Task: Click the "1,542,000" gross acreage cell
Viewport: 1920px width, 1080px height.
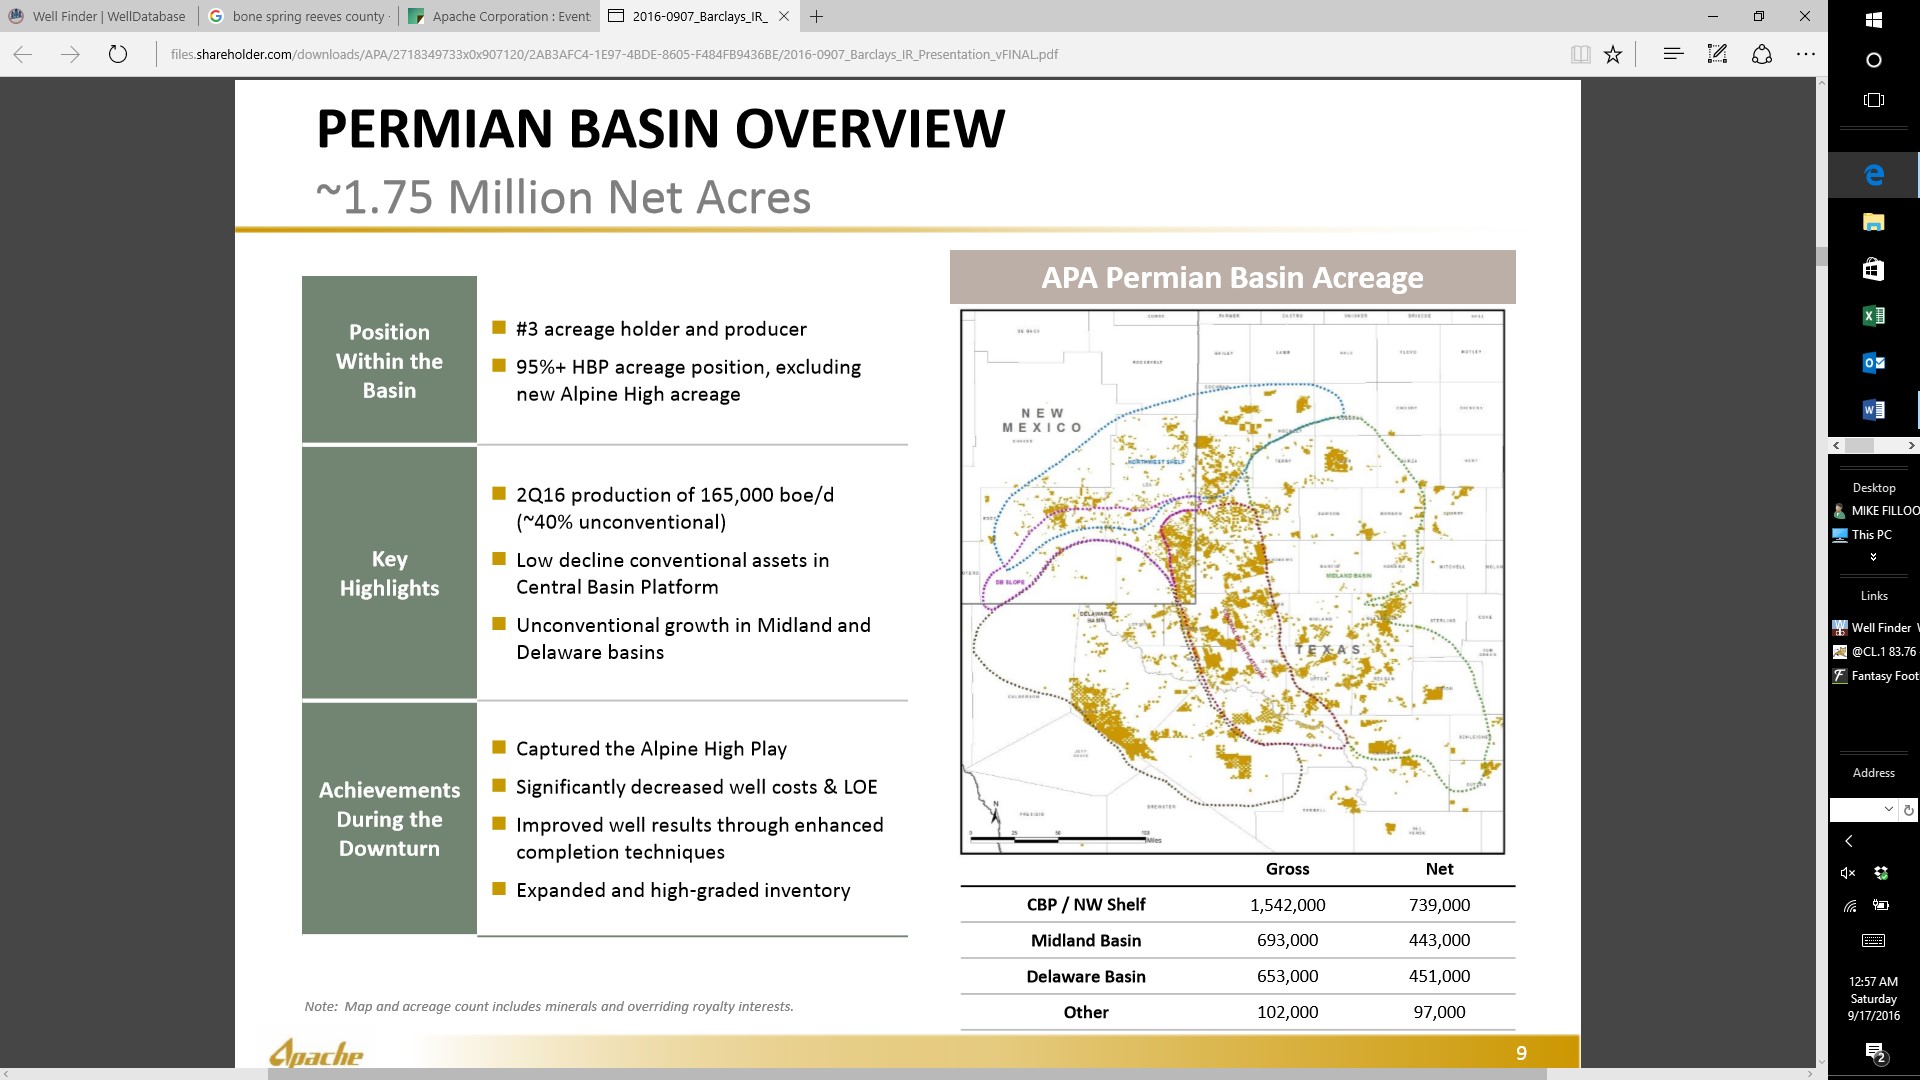Action: point(1287,905)
